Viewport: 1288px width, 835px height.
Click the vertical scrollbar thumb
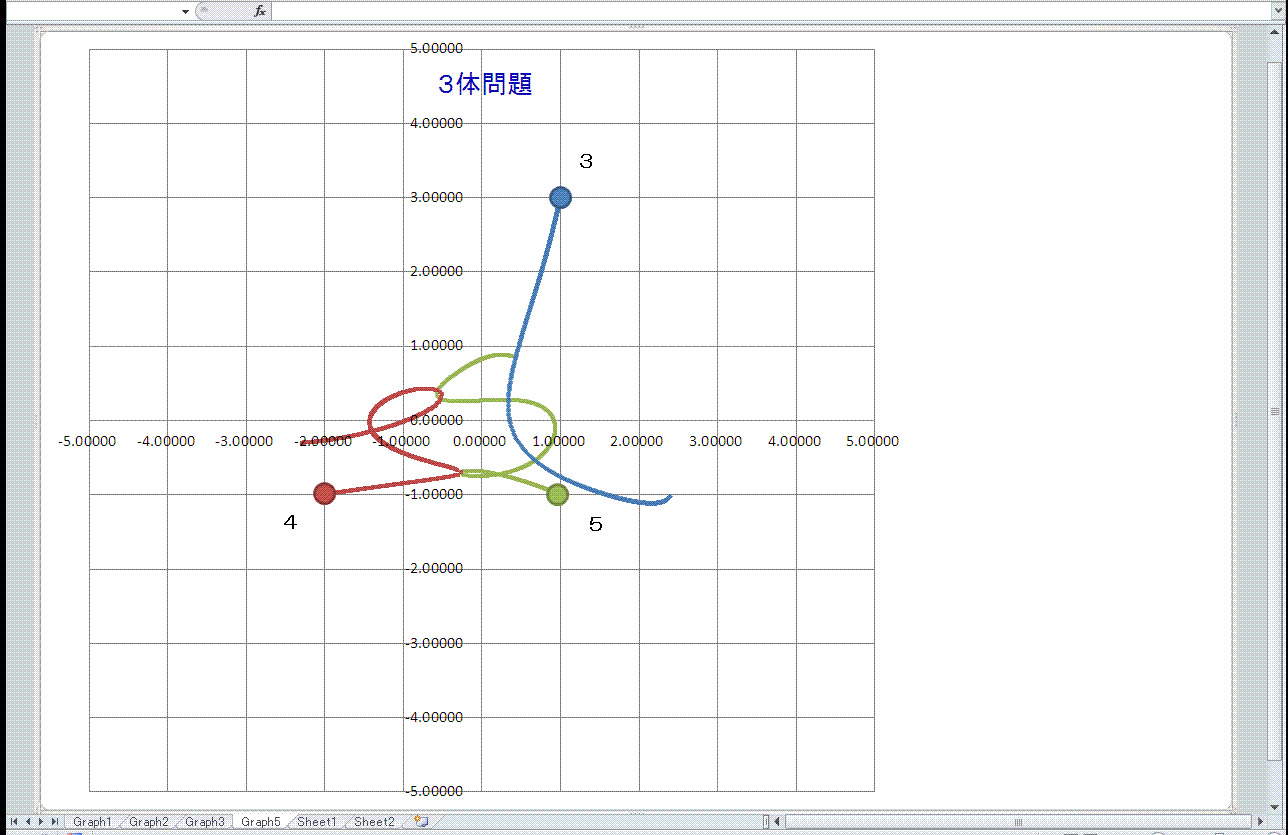tap(1275, 411)
